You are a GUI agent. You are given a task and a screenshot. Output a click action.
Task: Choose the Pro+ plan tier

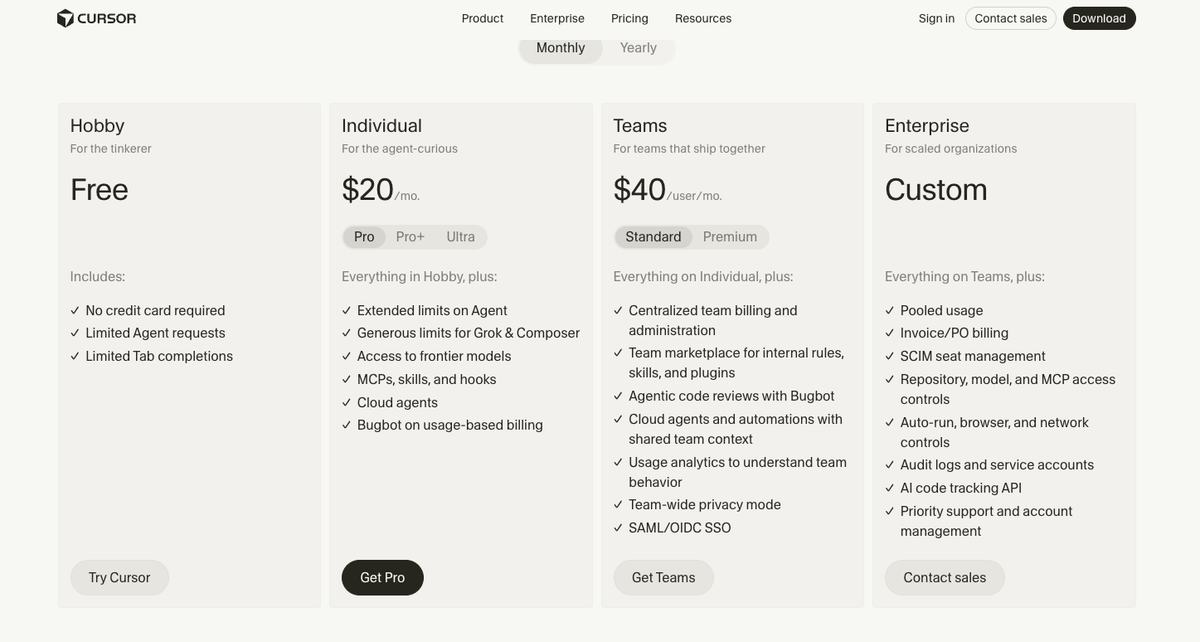pos(410,237)
